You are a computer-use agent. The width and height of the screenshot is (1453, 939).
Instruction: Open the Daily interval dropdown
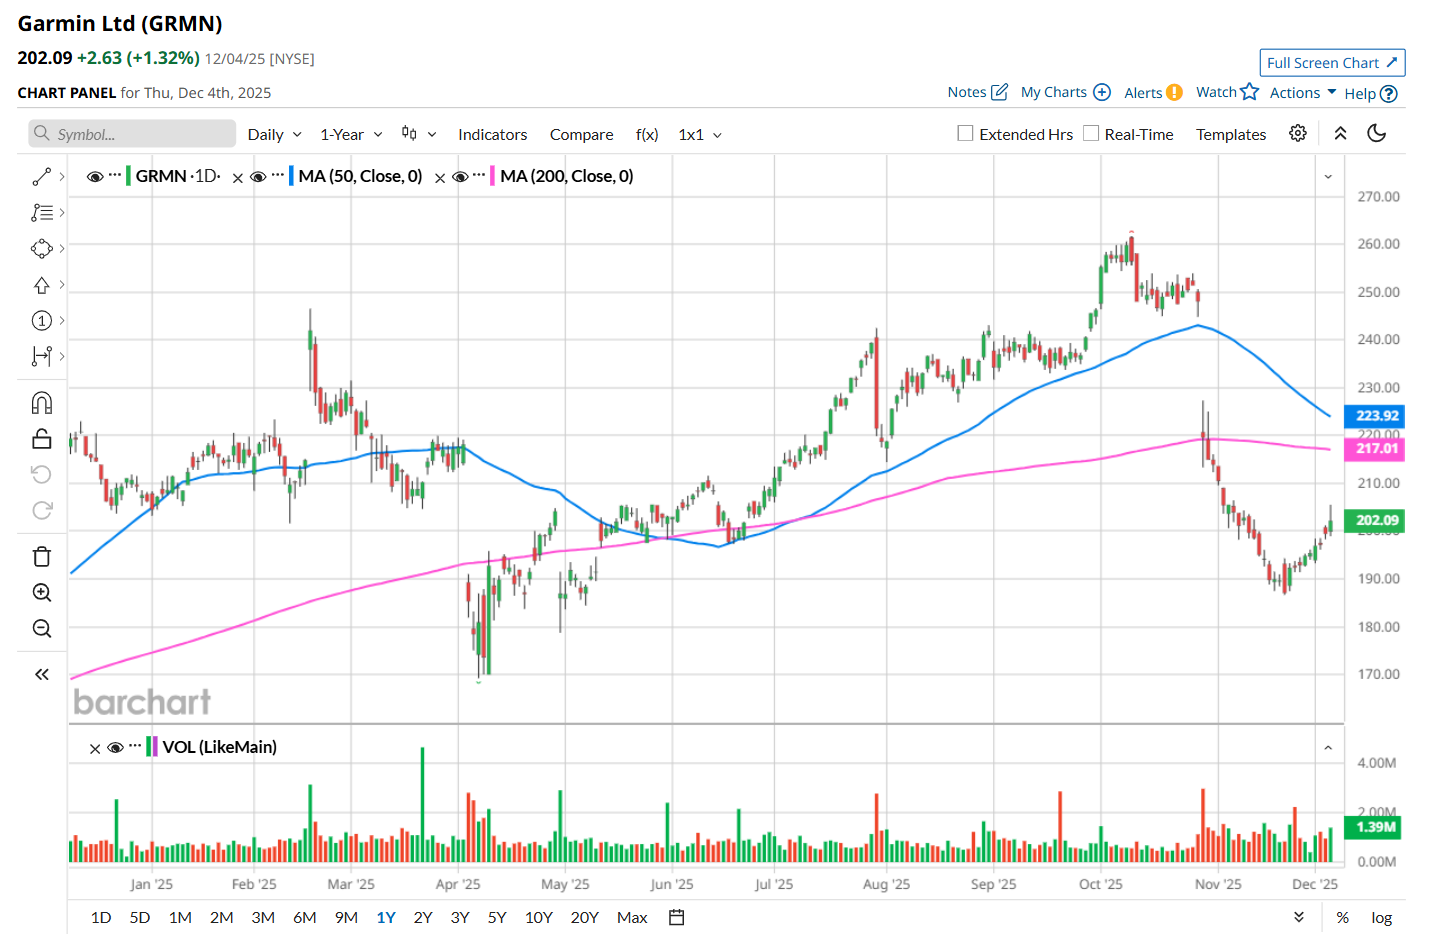point(274,135)
